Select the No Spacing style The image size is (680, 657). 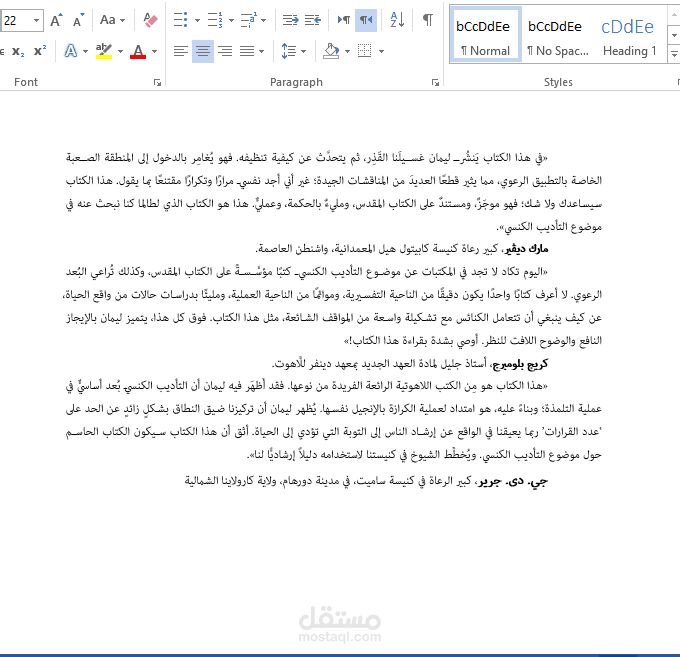(x=558, y=35)
